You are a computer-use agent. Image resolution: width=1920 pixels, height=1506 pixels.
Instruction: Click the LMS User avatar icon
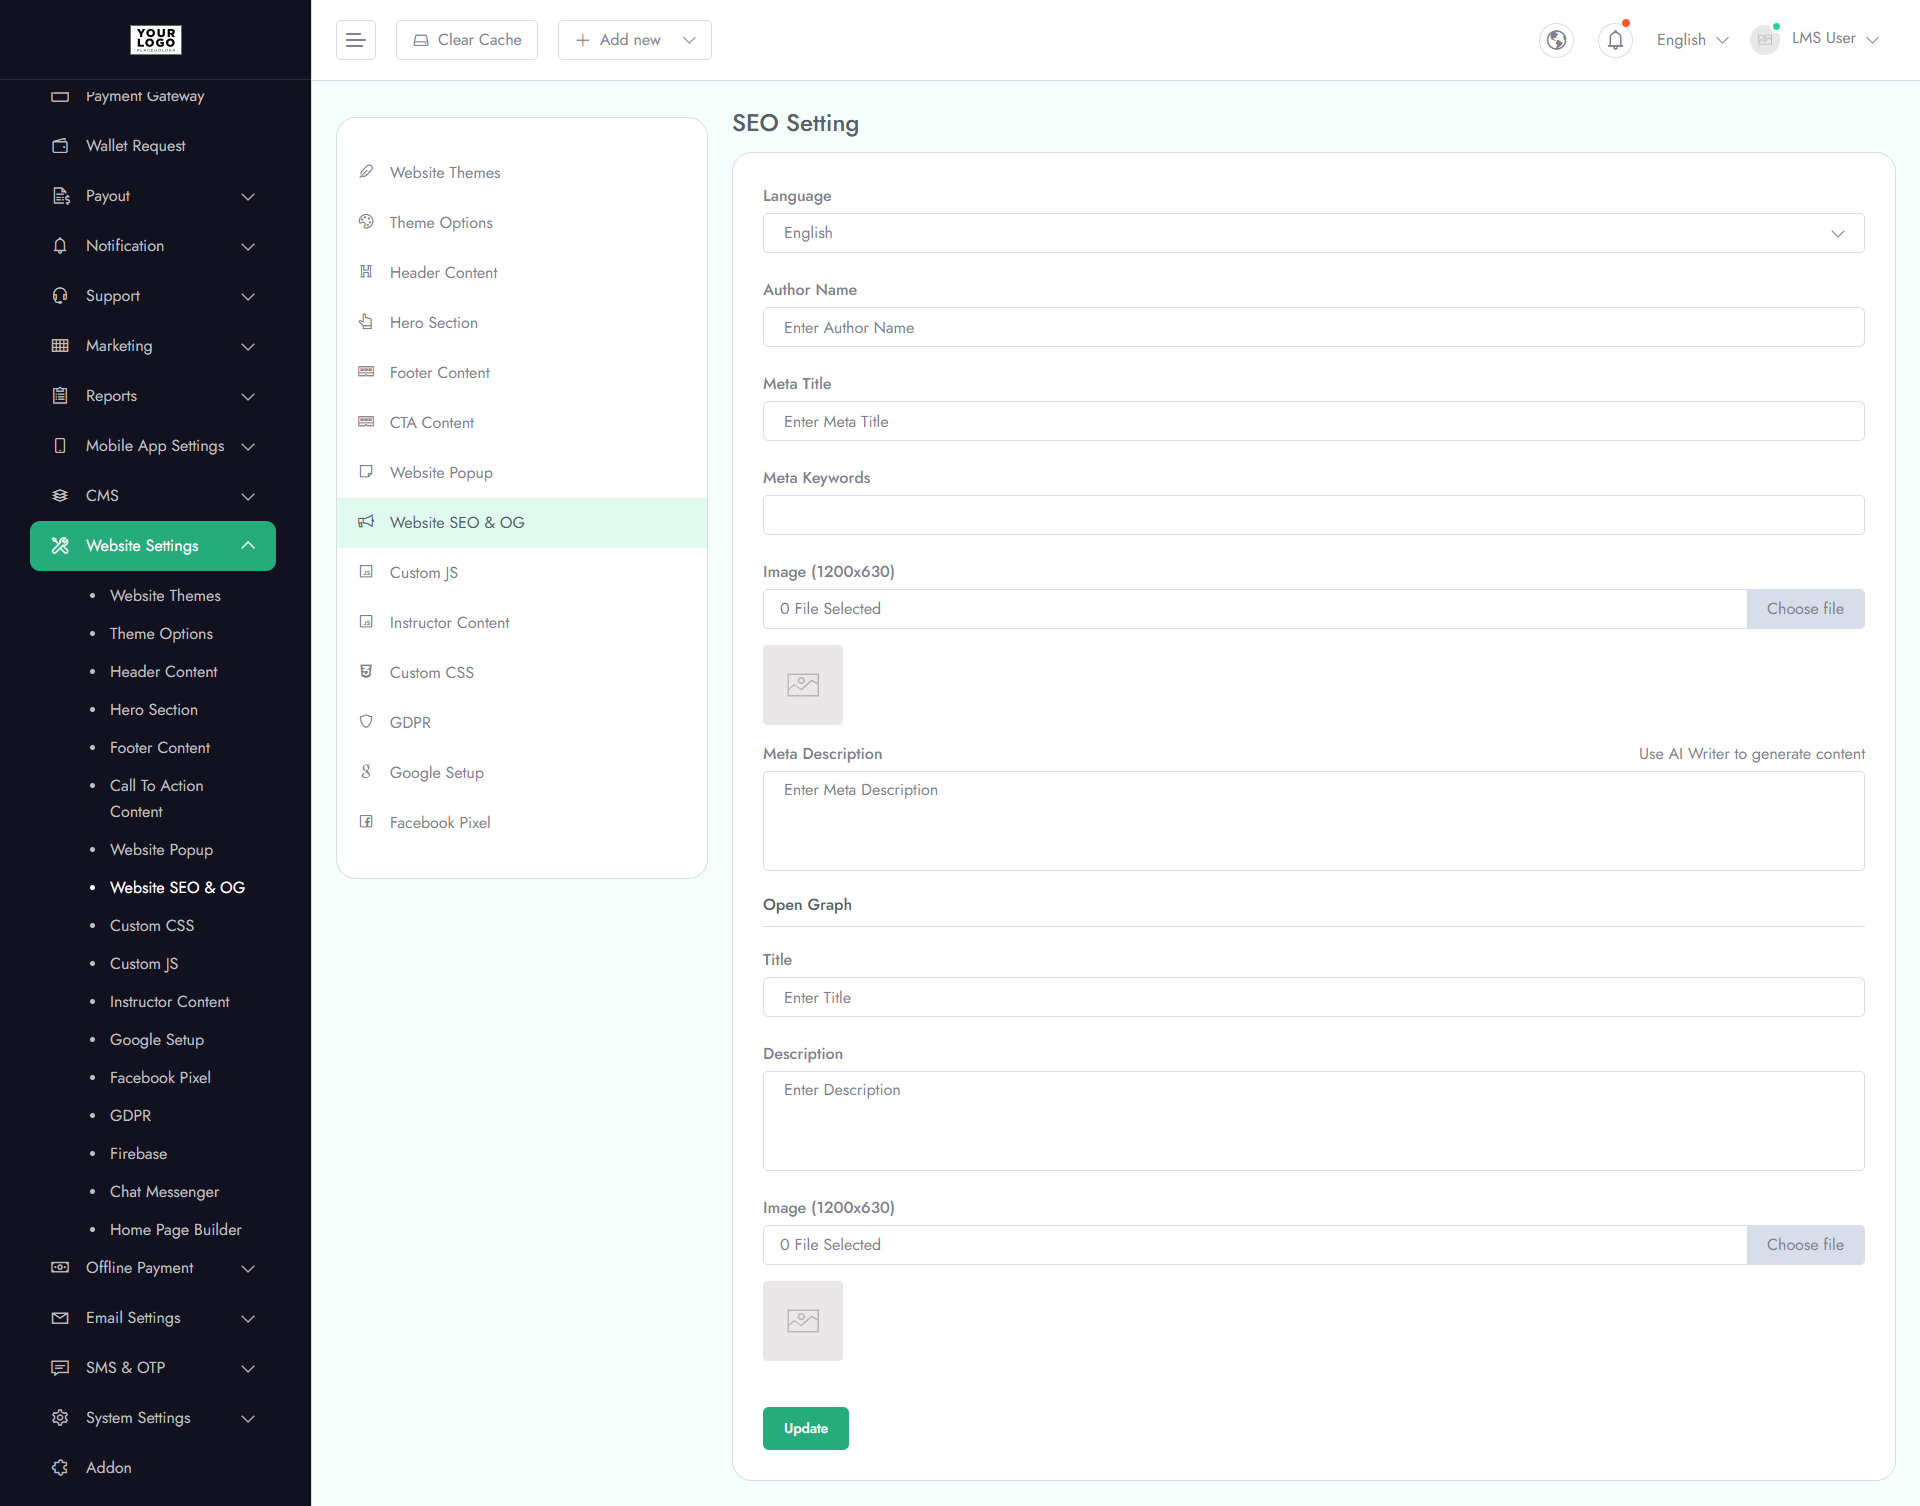pyautogui.click(x=1765, y=40)
